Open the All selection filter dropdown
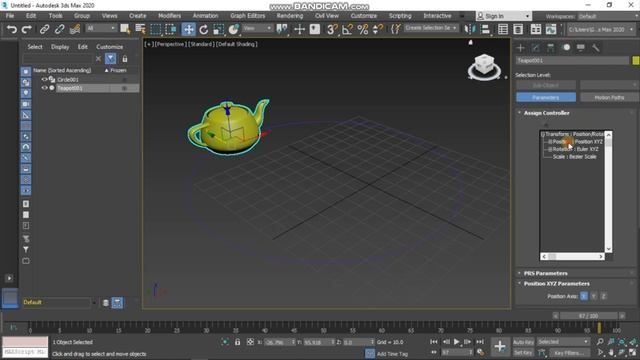The width and height of the screenshot is (640, 360). (x=101, y=28)
